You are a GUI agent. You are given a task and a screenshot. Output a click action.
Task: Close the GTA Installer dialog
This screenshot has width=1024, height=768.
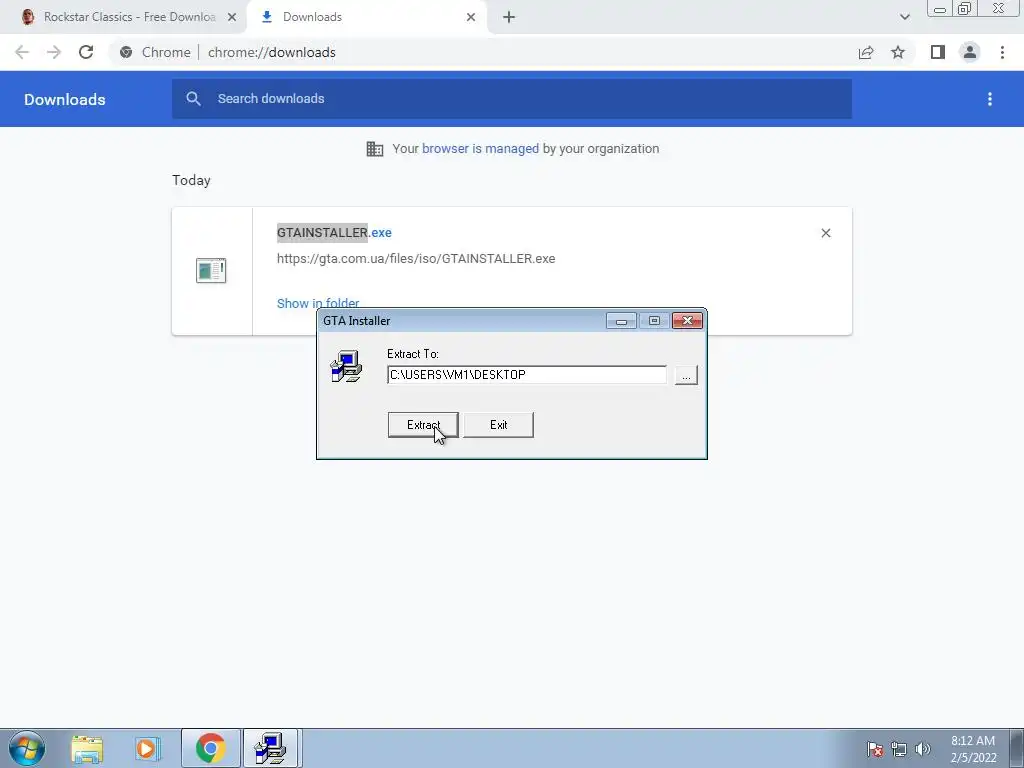pyautogui.click(x=687, y=321)
